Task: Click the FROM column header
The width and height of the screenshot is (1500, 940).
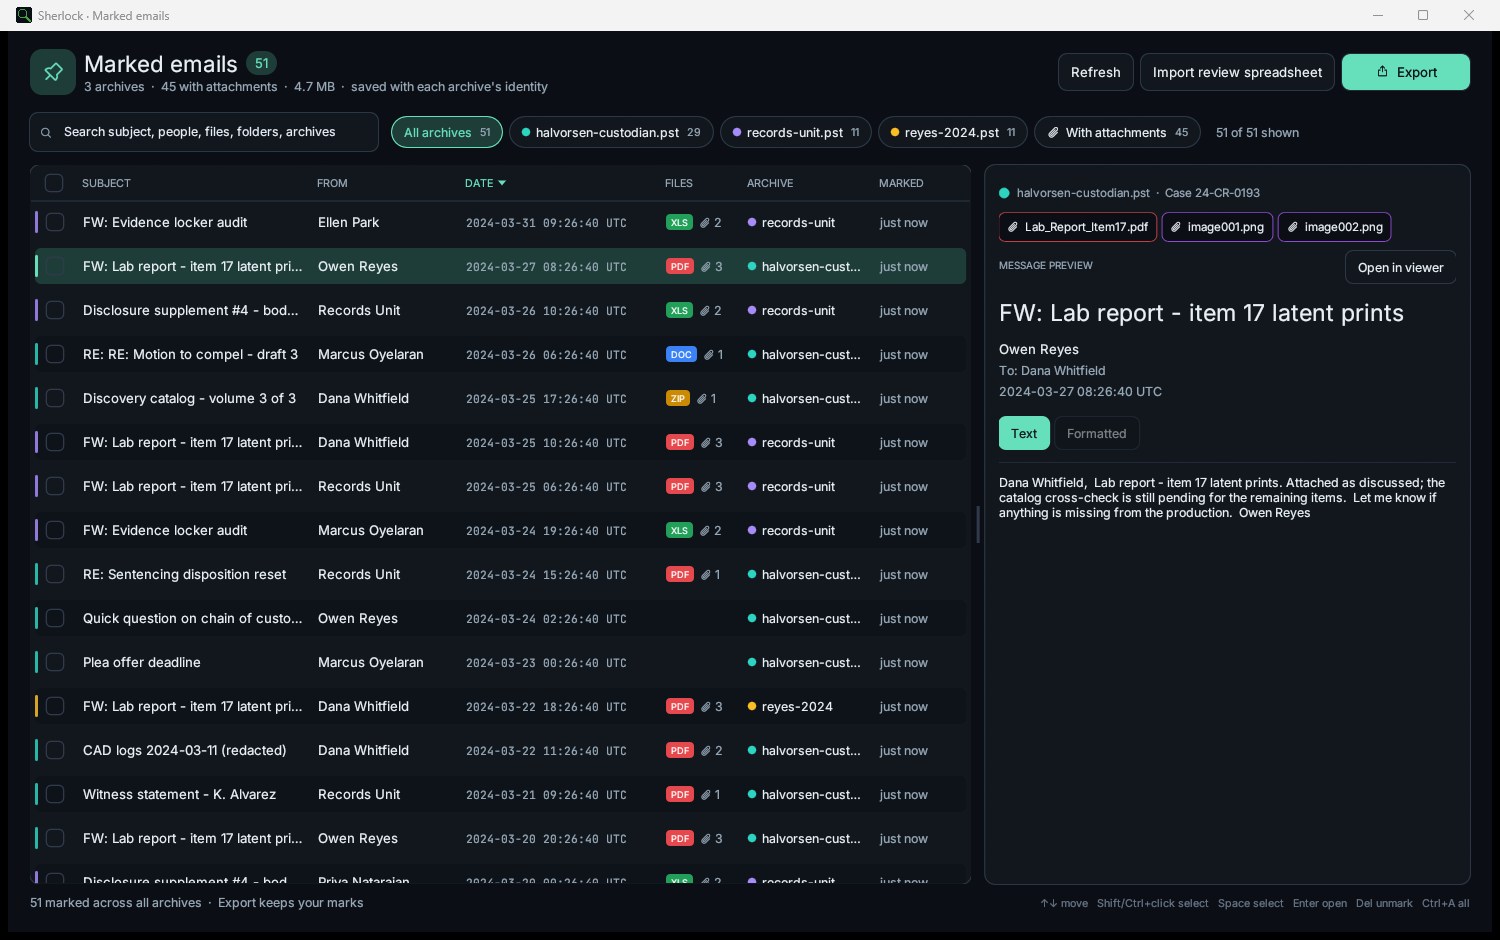Action: tap(332, 183)
